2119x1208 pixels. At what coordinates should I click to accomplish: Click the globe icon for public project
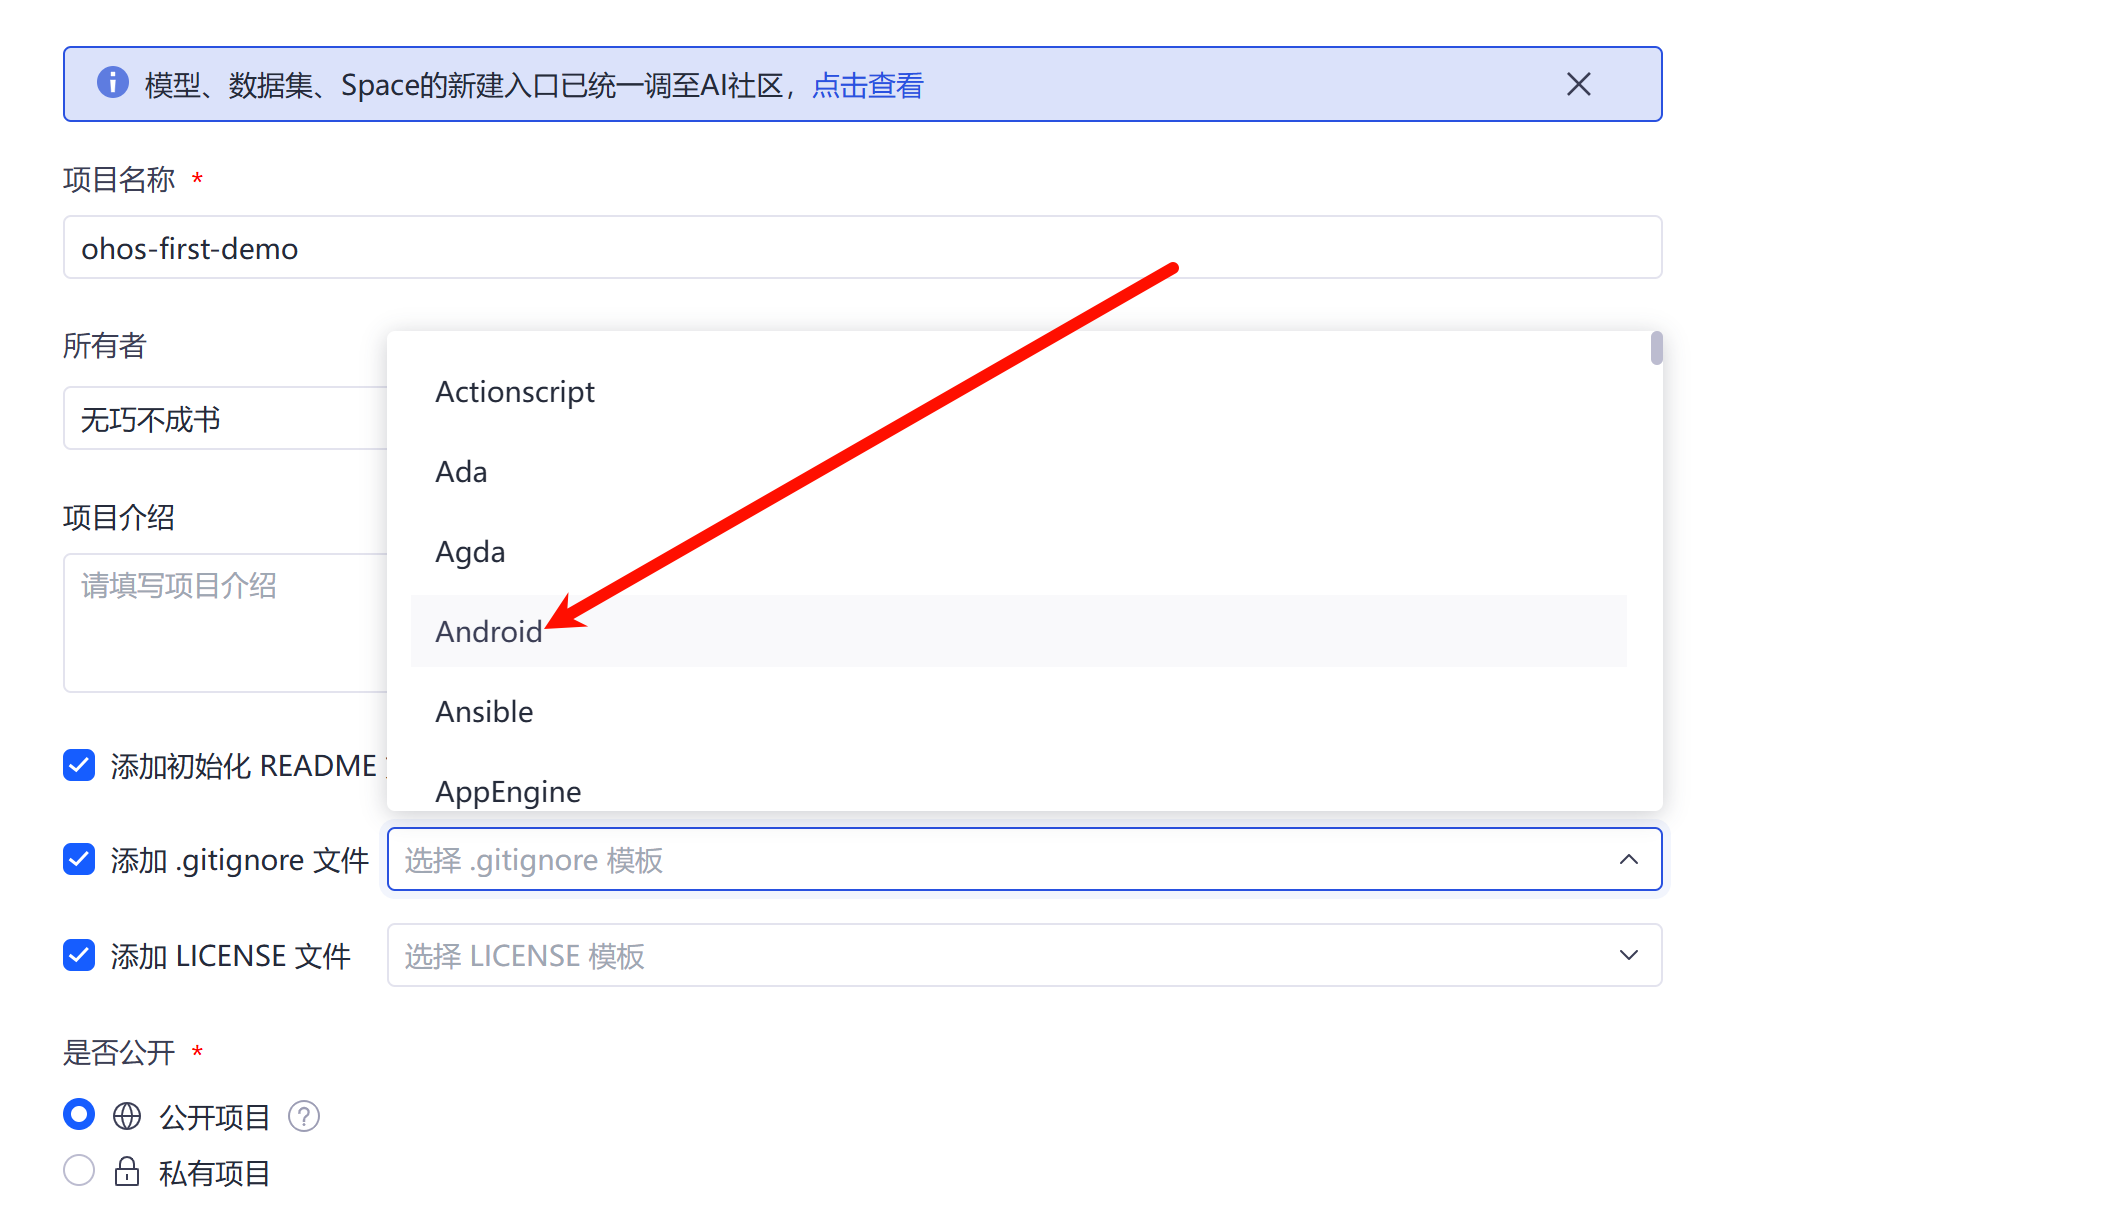click(x=127, y=1116)
